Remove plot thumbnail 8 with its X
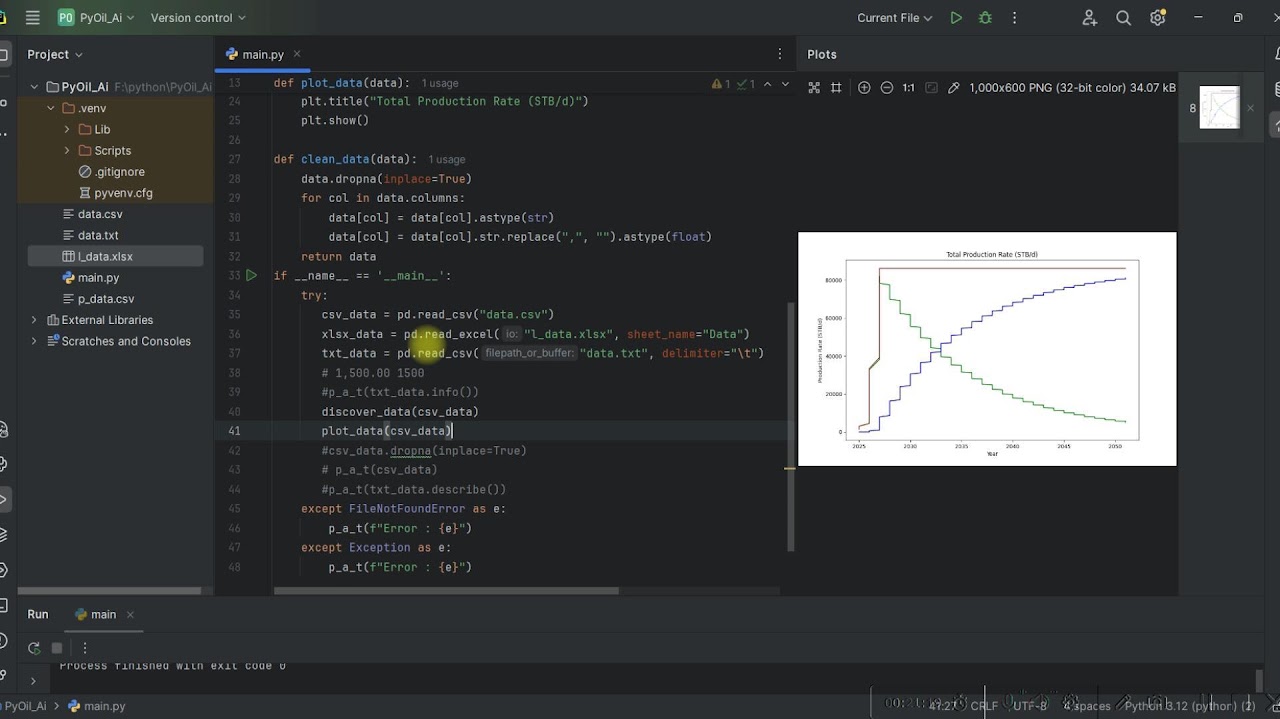 click(1250, 108)
